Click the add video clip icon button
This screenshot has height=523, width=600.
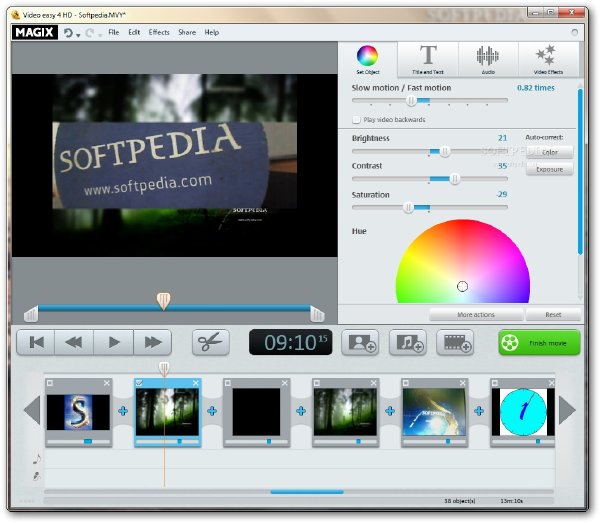click(455, 342)
